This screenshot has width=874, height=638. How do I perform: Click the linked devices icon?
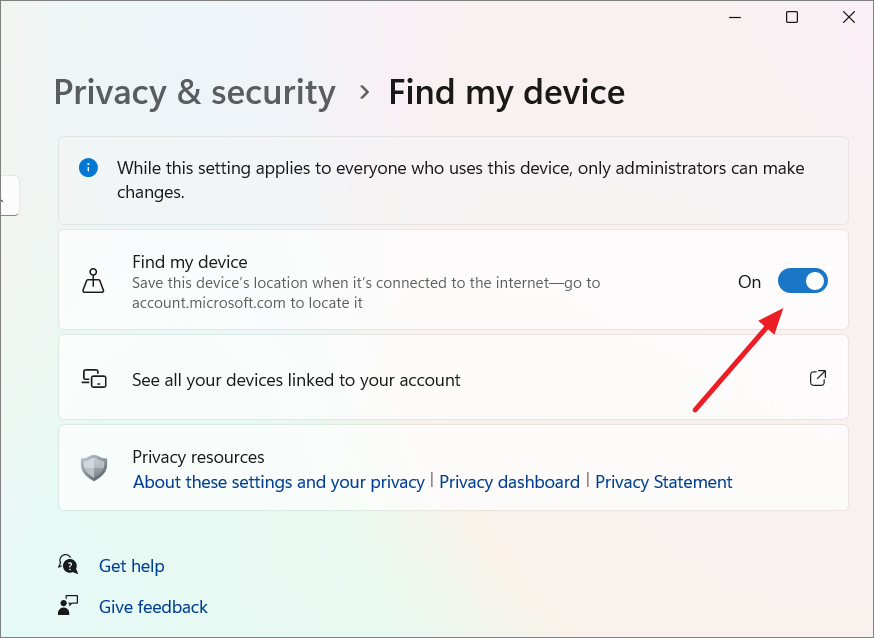tap(94, 378)
